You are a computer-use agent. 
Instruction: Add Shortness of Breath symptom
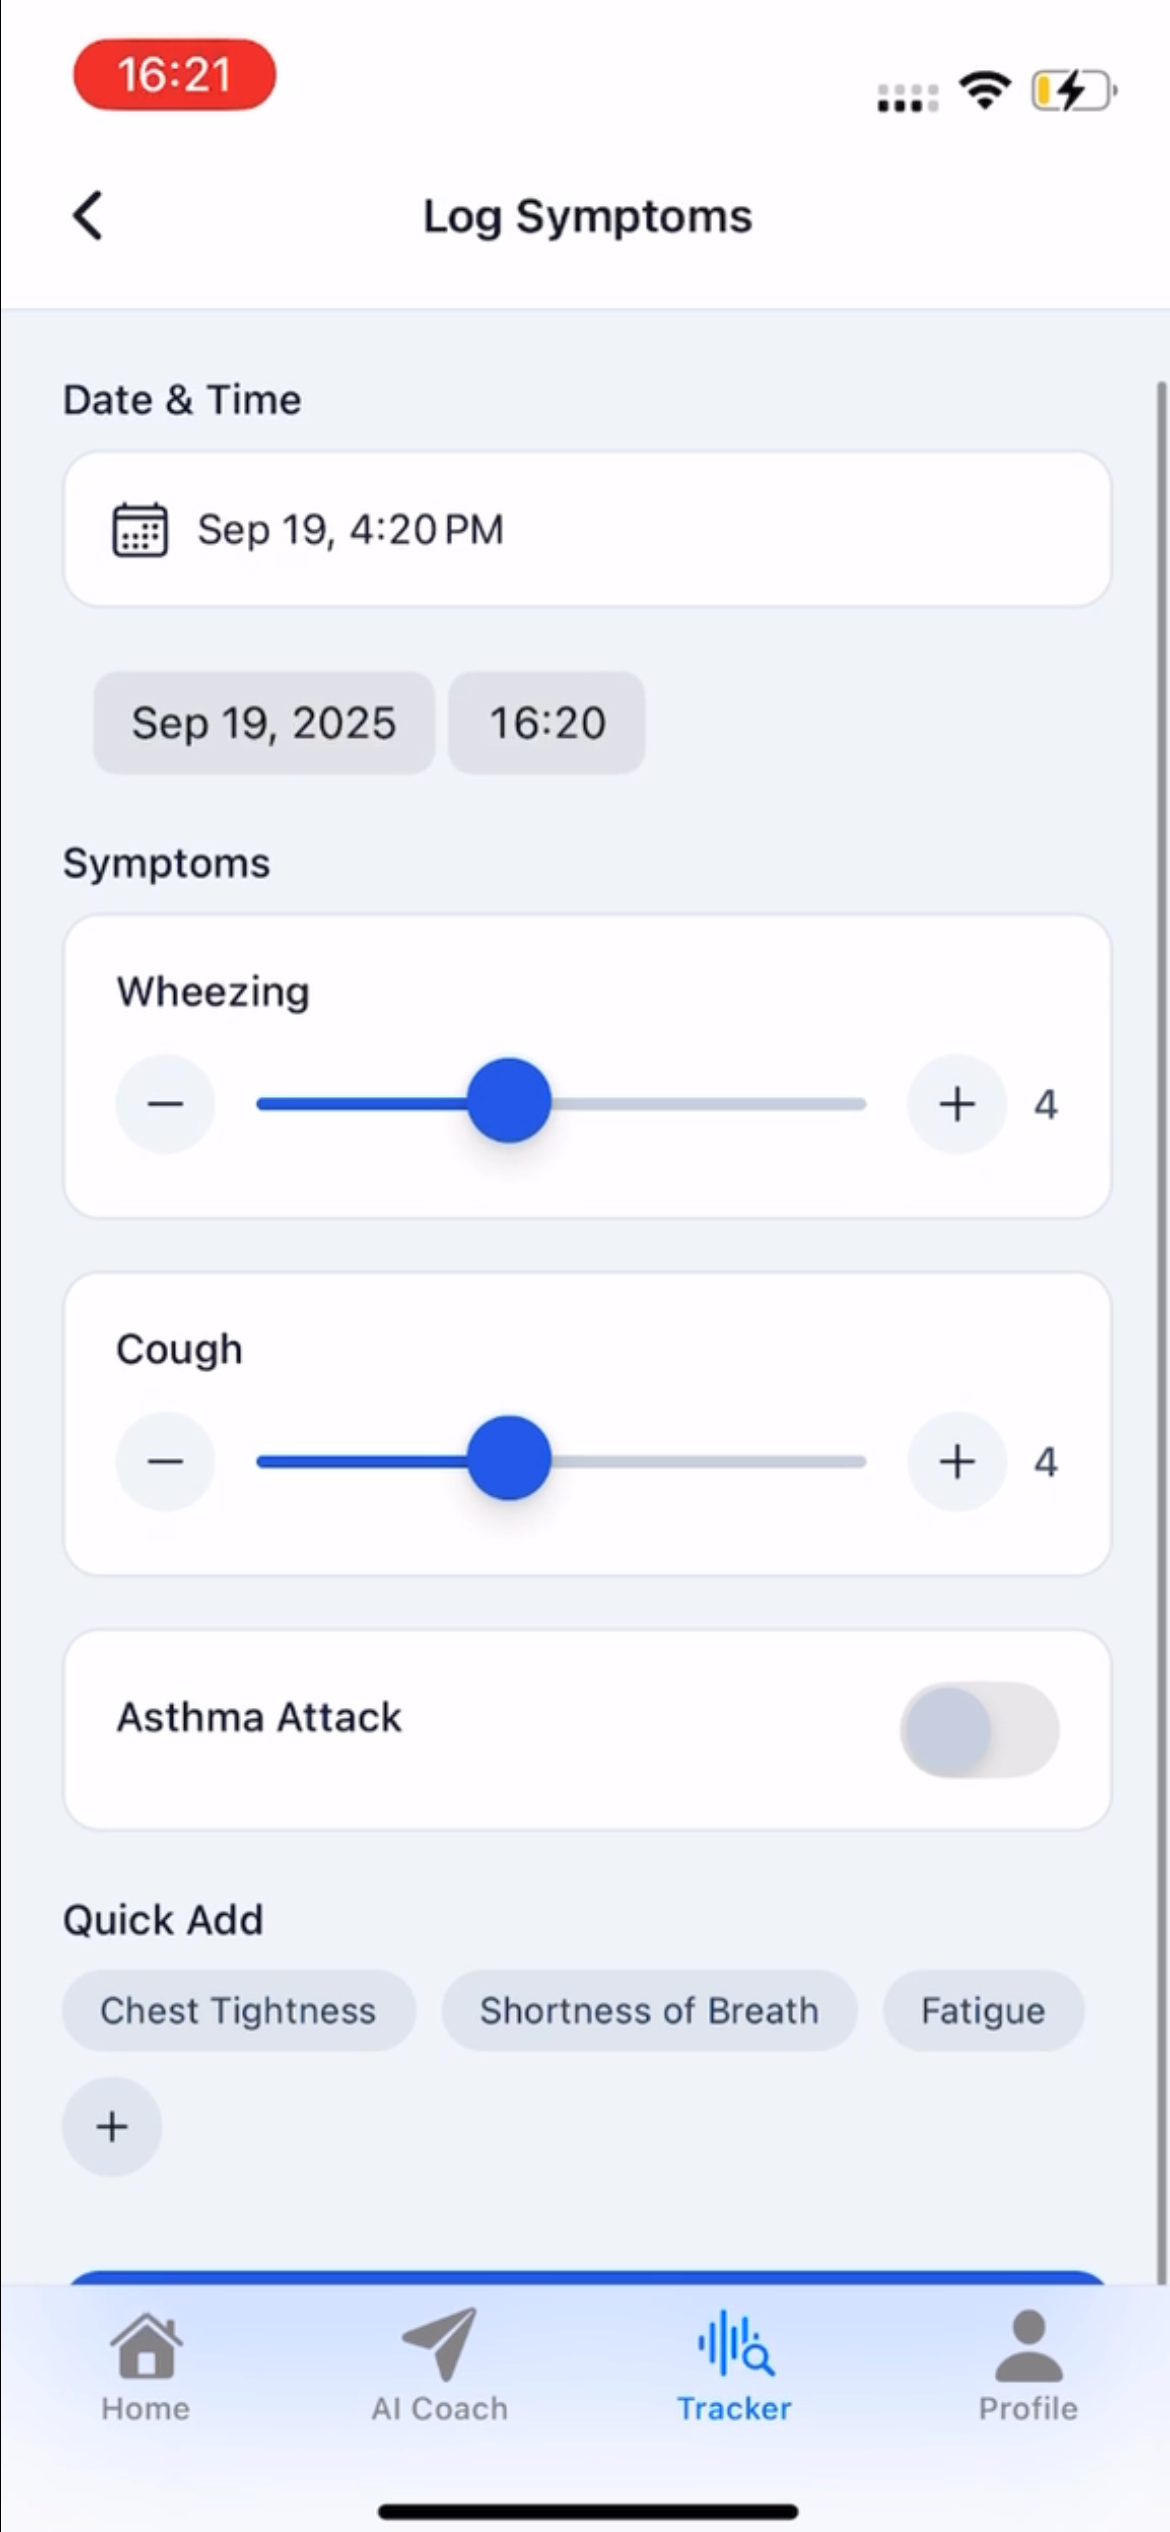point(649,2011)
